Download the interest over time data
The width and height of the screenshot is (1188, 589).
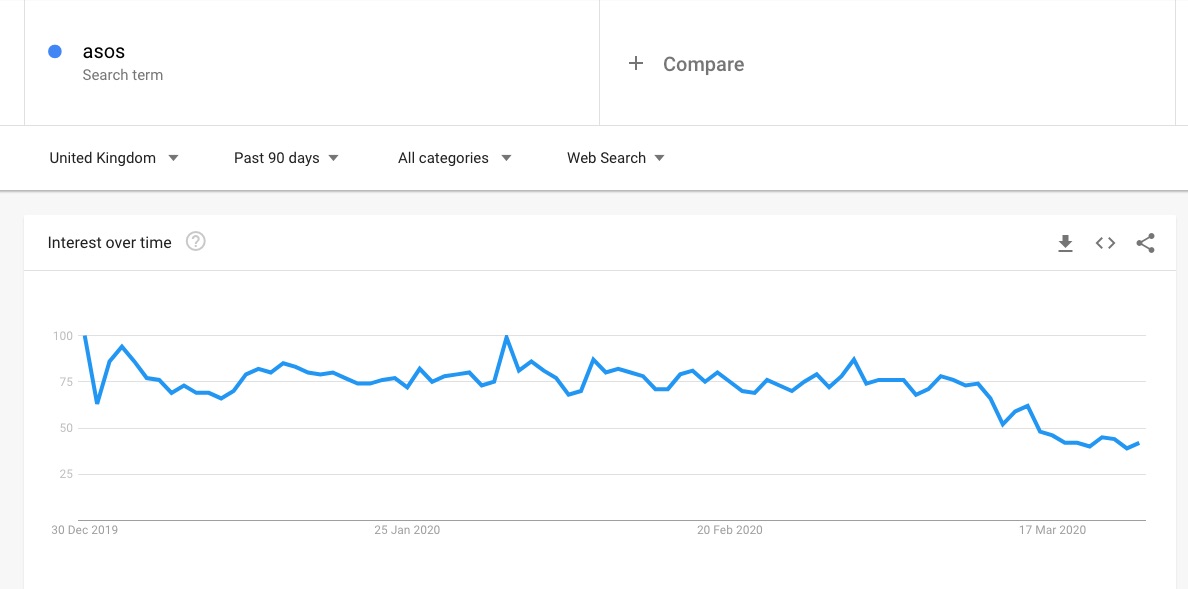(x=1065, y=243)
